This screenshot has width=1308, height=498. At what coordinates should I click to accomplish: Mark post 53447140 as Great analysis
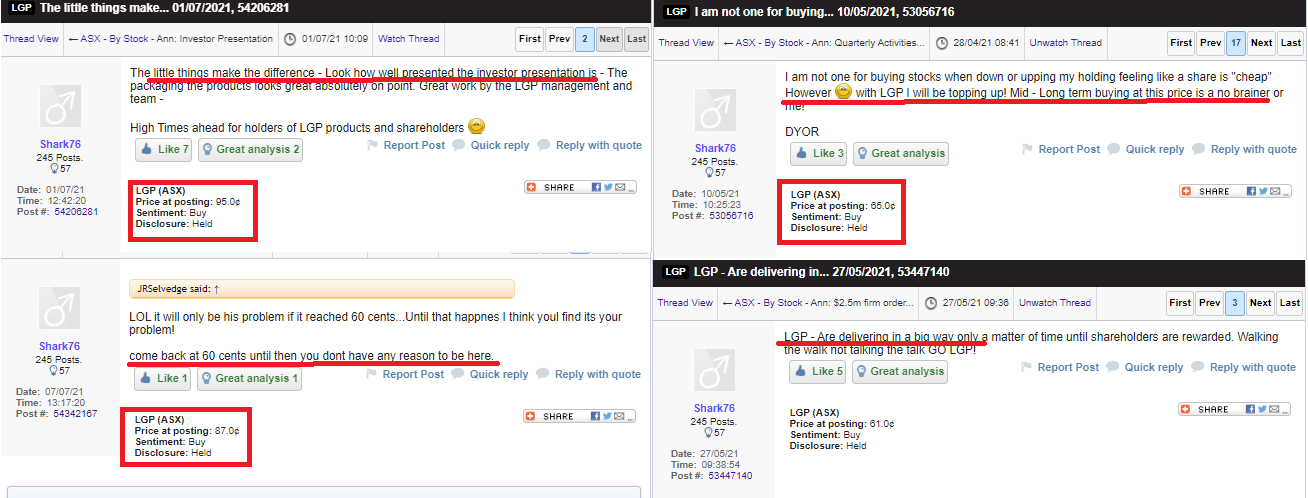click(899, 371)
